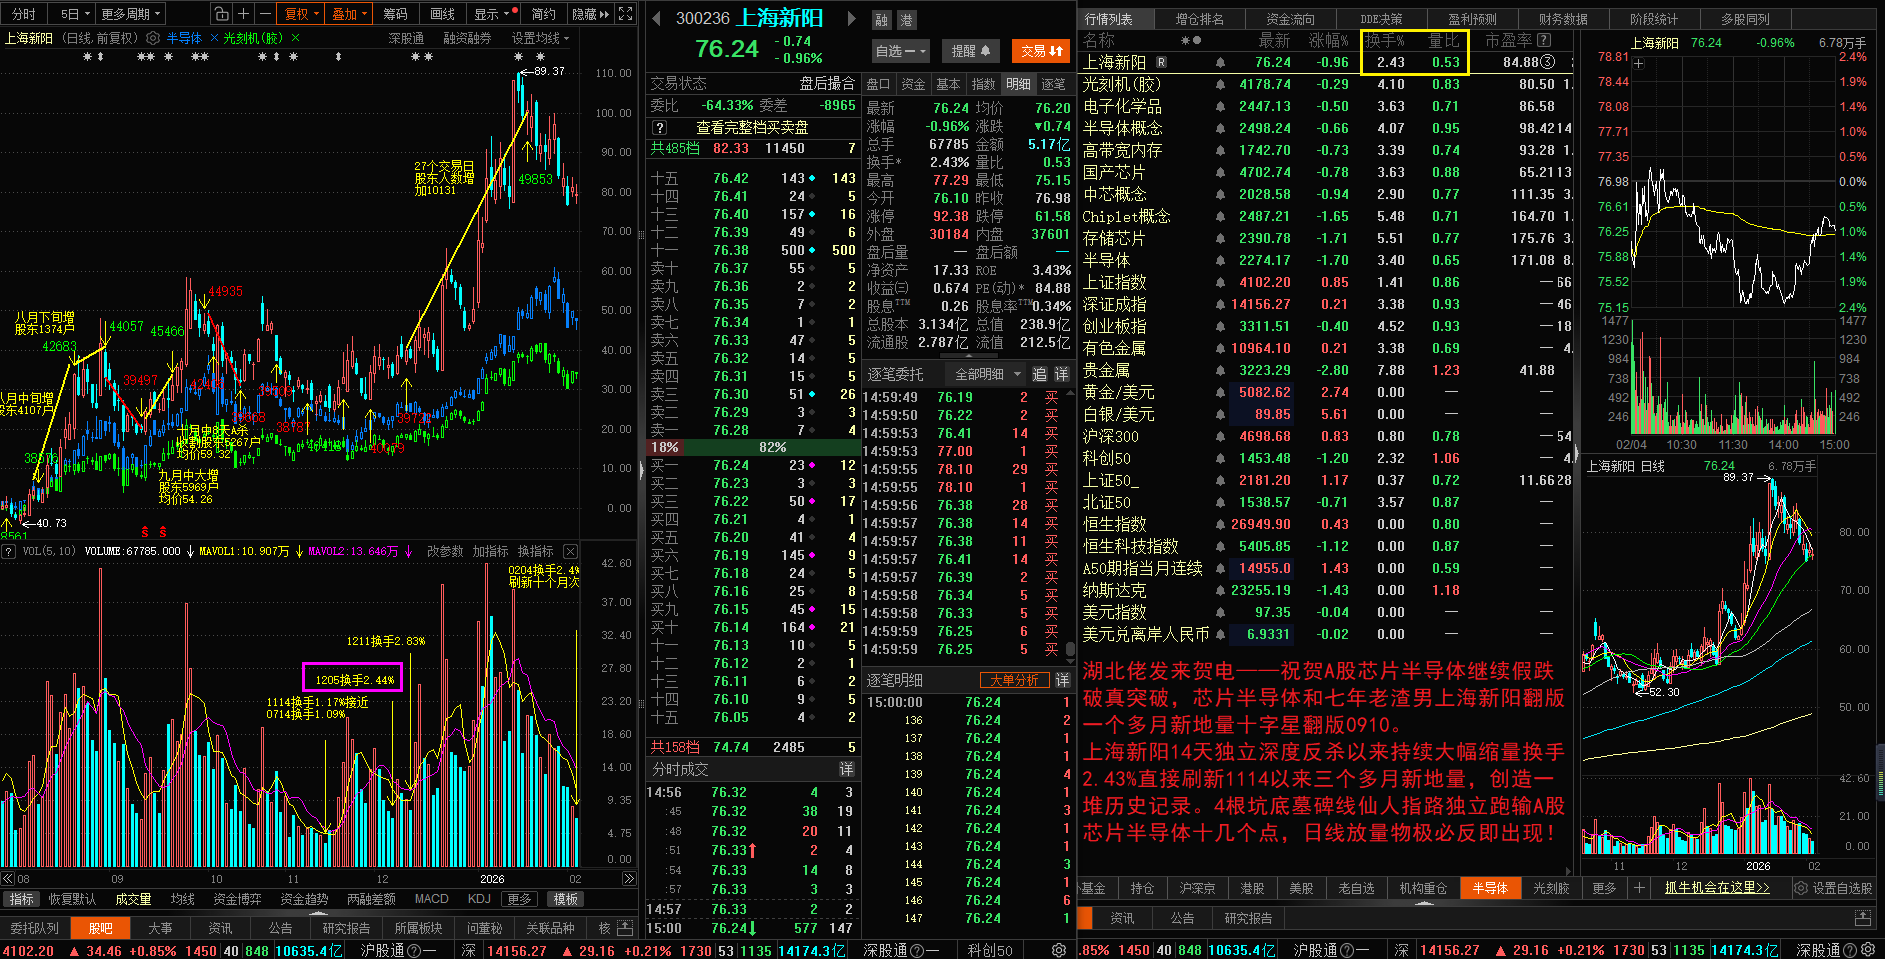
Task: Open 显示 display dropdown
Action: [491, 14]
